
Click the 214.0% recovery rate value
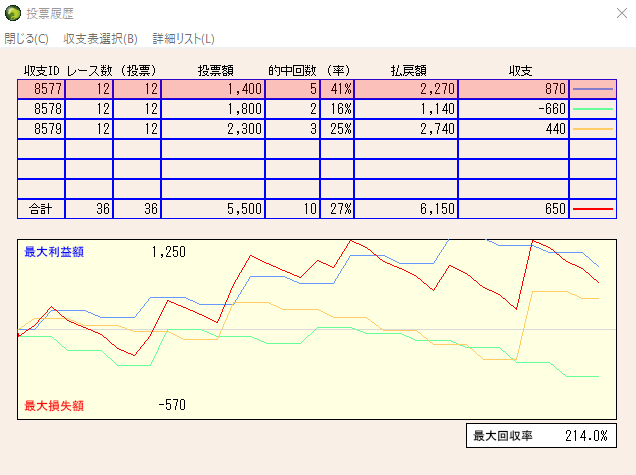coord(587,436)
